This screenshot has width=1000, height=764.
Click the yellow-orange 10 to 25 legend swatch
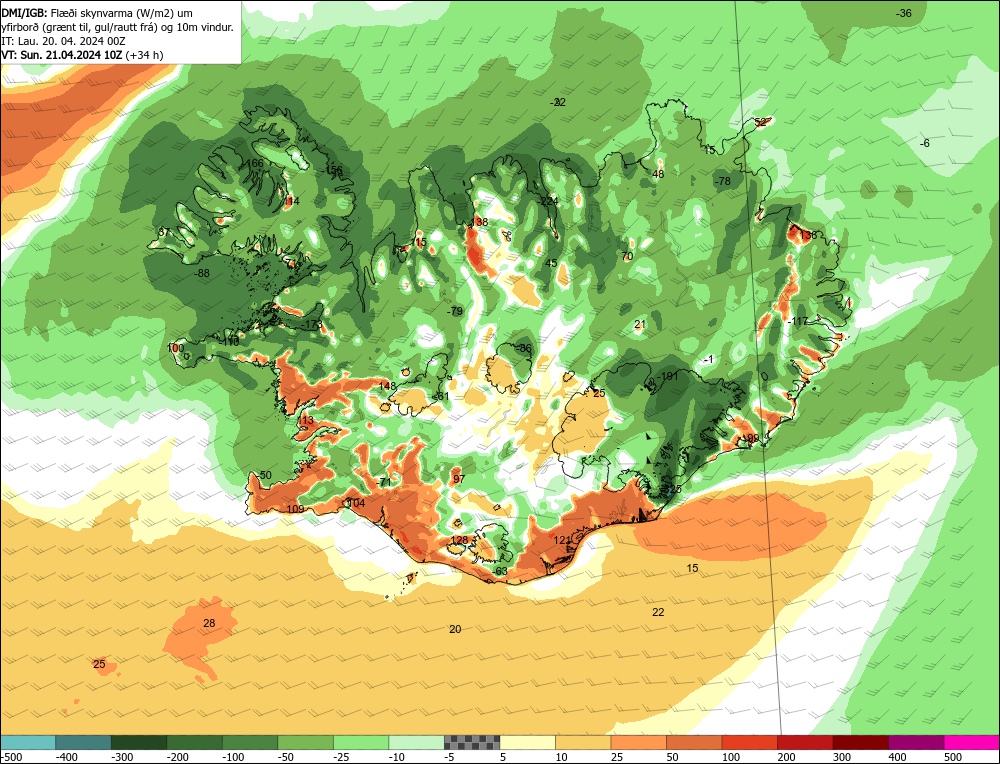tap(583, 742)
